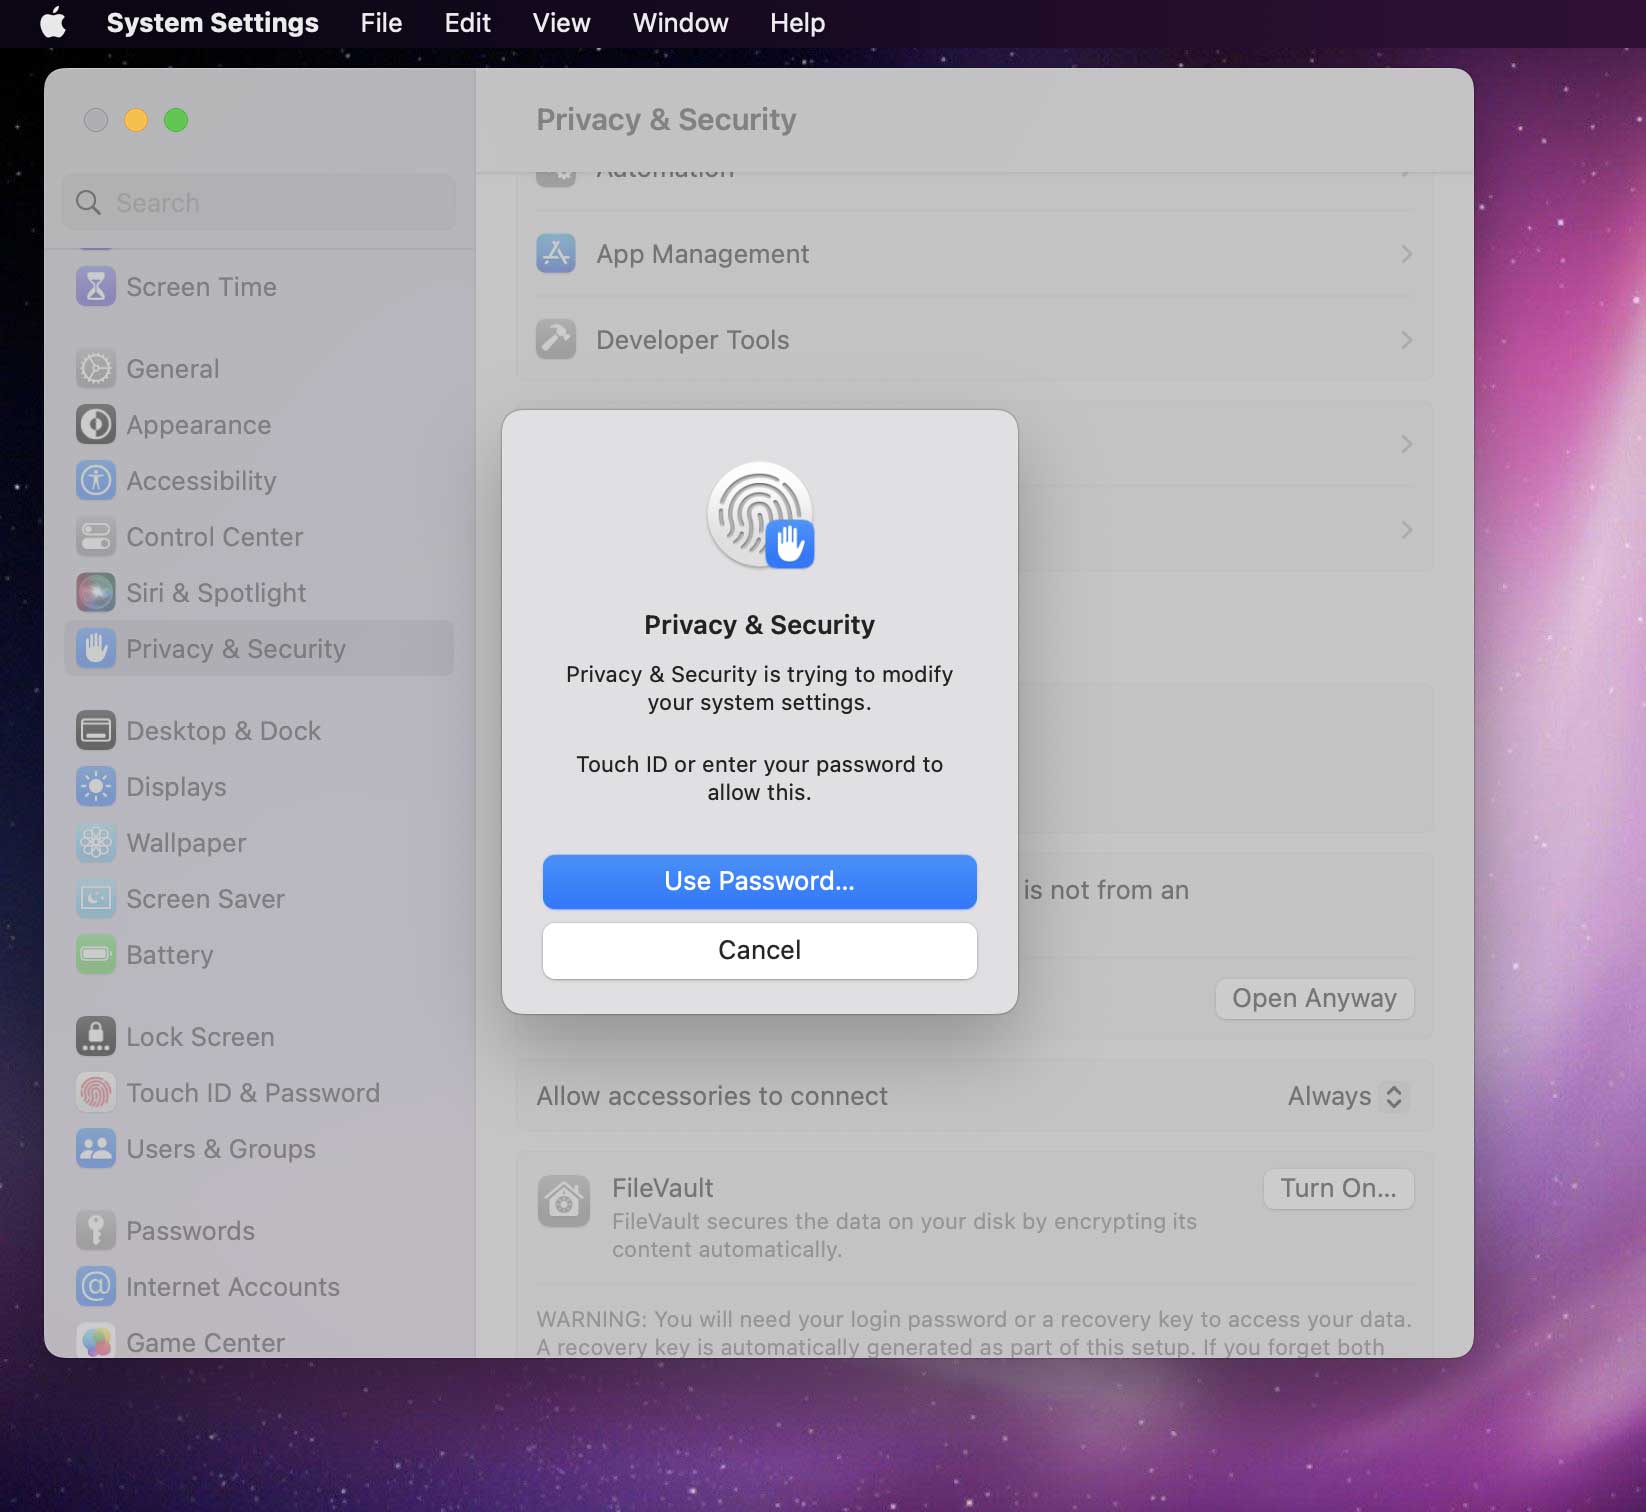Click the Appearance sidebar icon

[96, 425]
